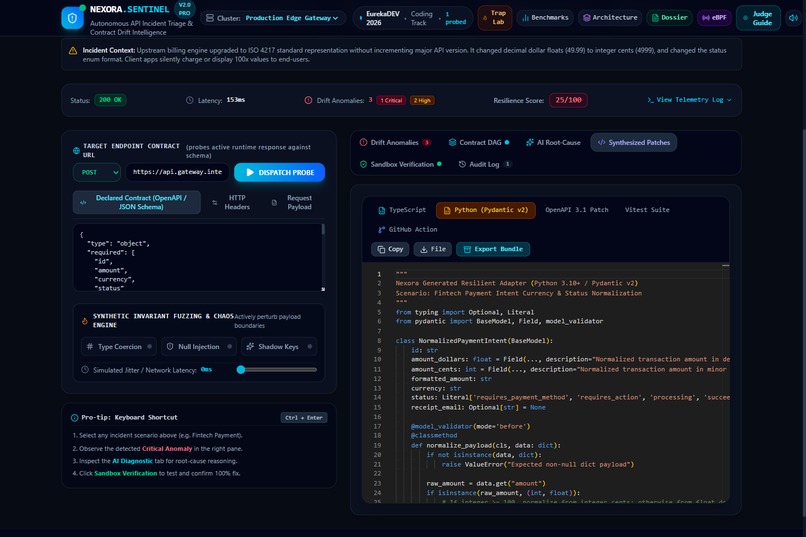Viewport: 806px width, 537px height.
Task: Click the AI Diagnostic link in the pro-tip
Action: [x=133, y=461]
